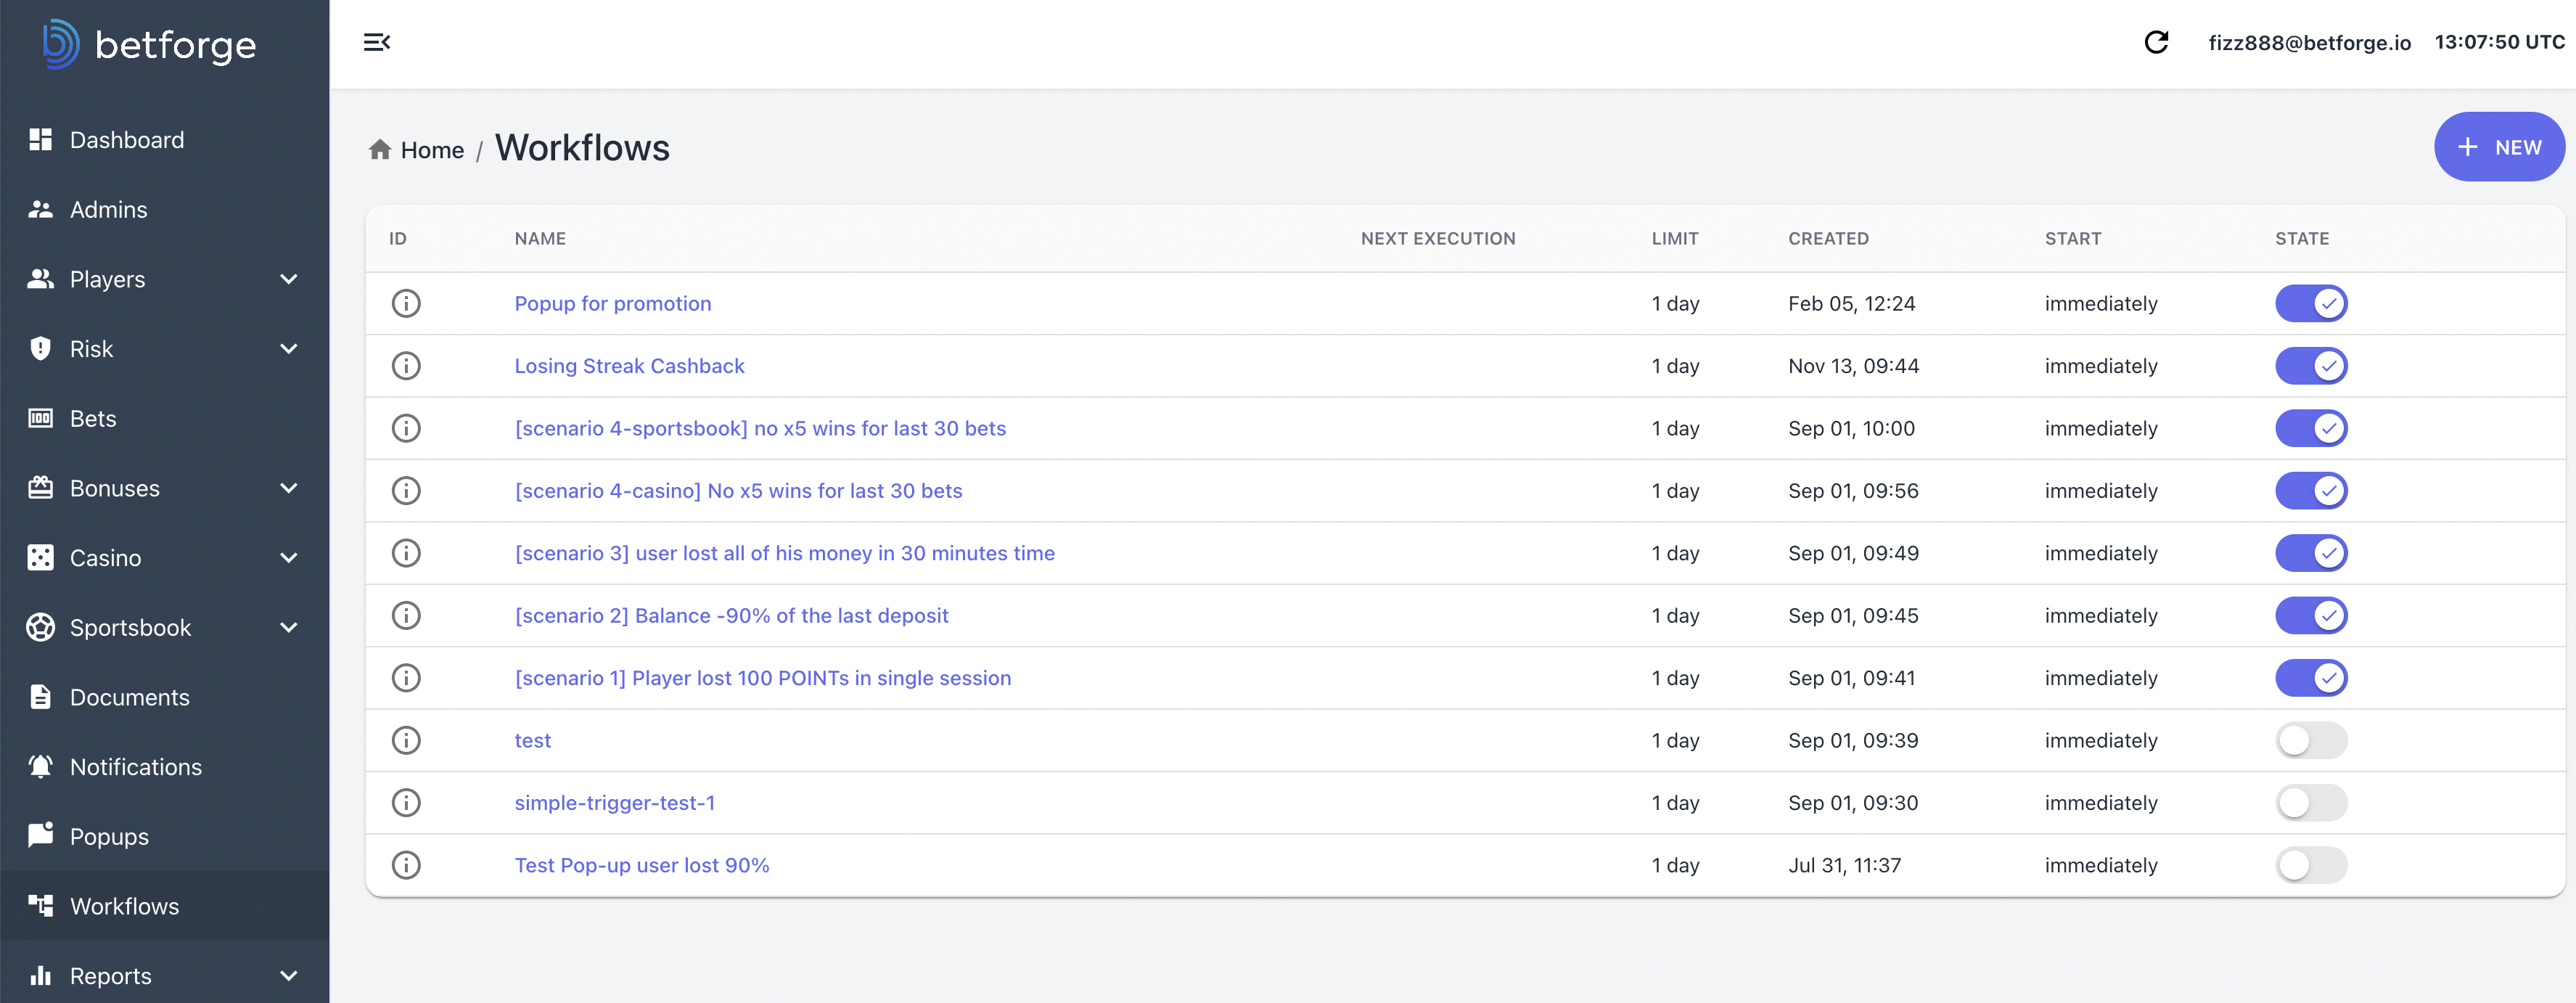Click the Admins people icon

40,209
